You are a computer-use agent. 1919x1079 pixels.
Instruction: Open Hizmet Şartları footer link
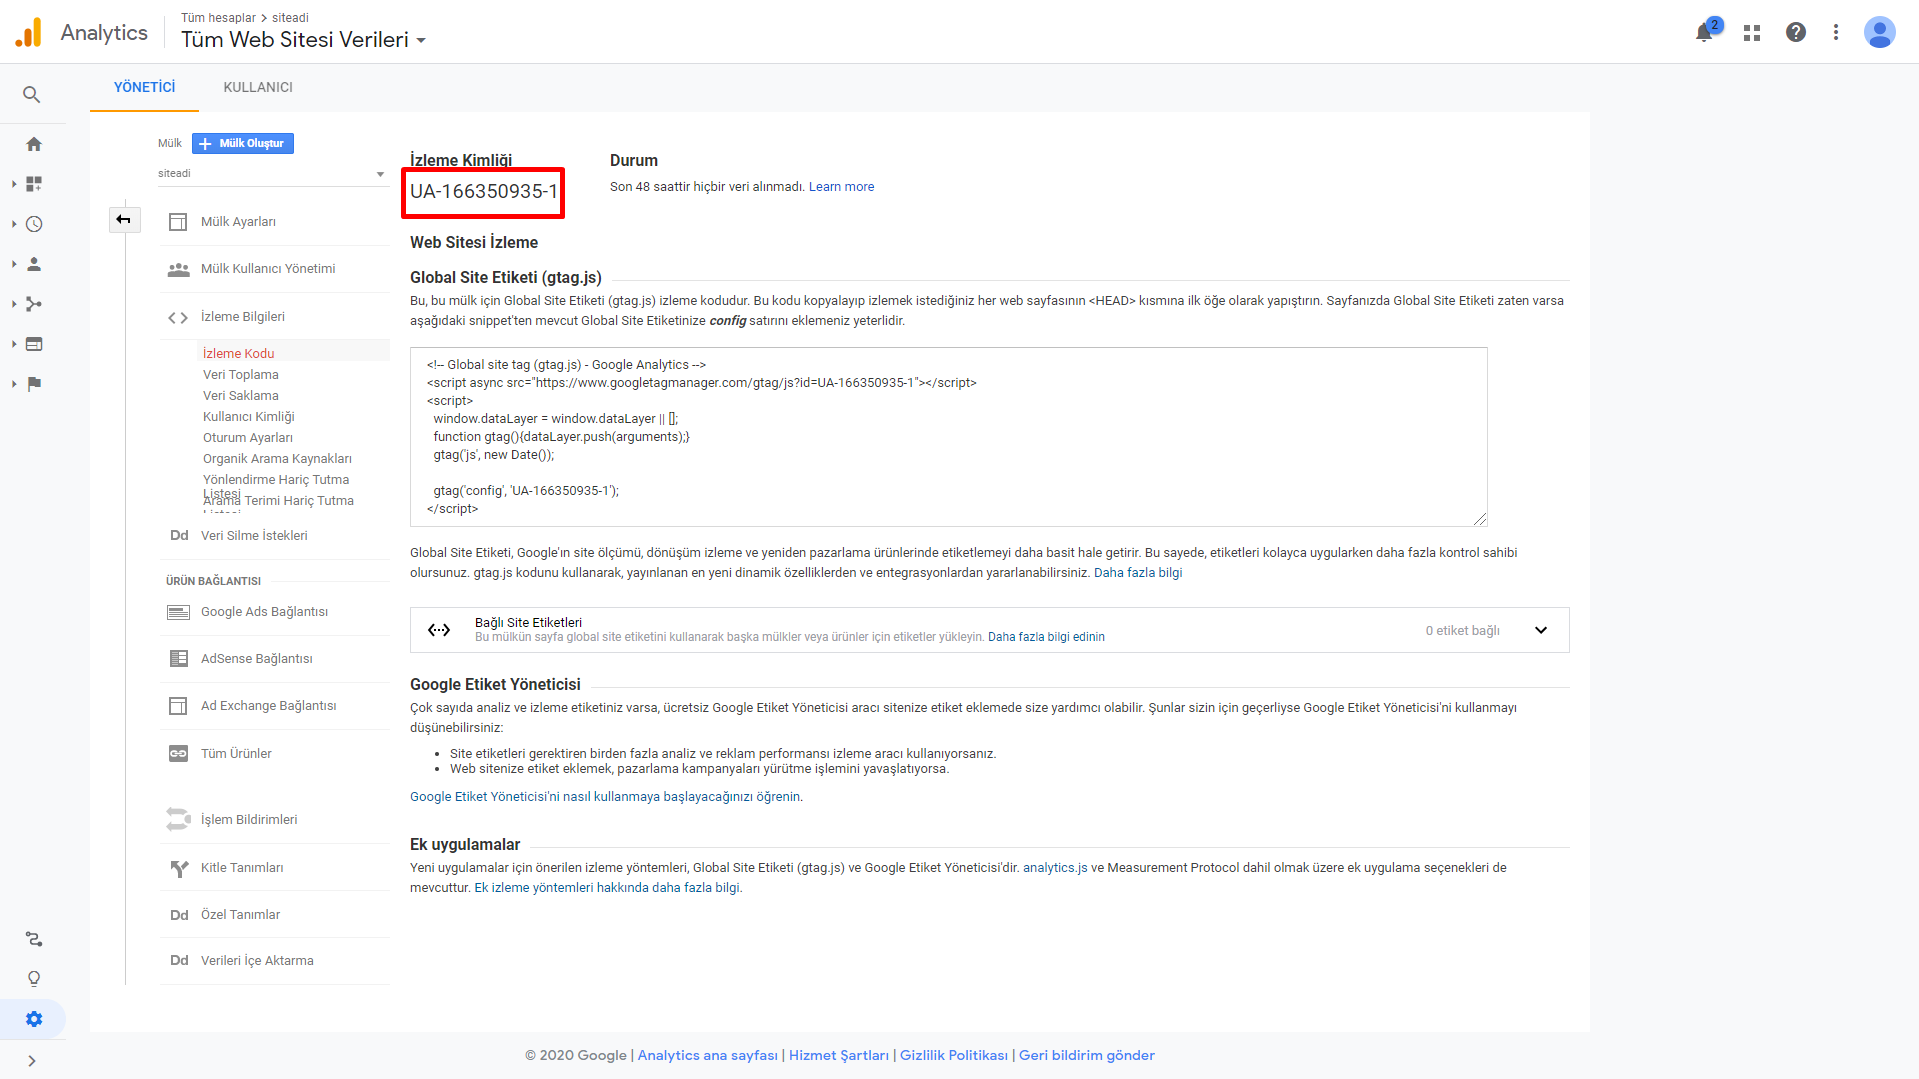838,1055
